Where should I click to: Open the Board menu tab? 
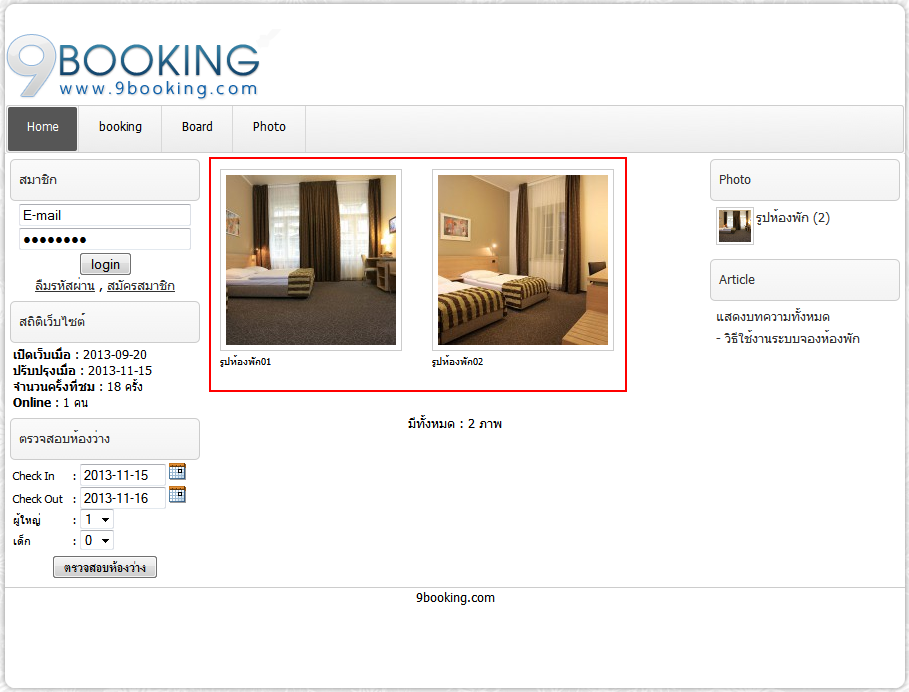point(197,128)
